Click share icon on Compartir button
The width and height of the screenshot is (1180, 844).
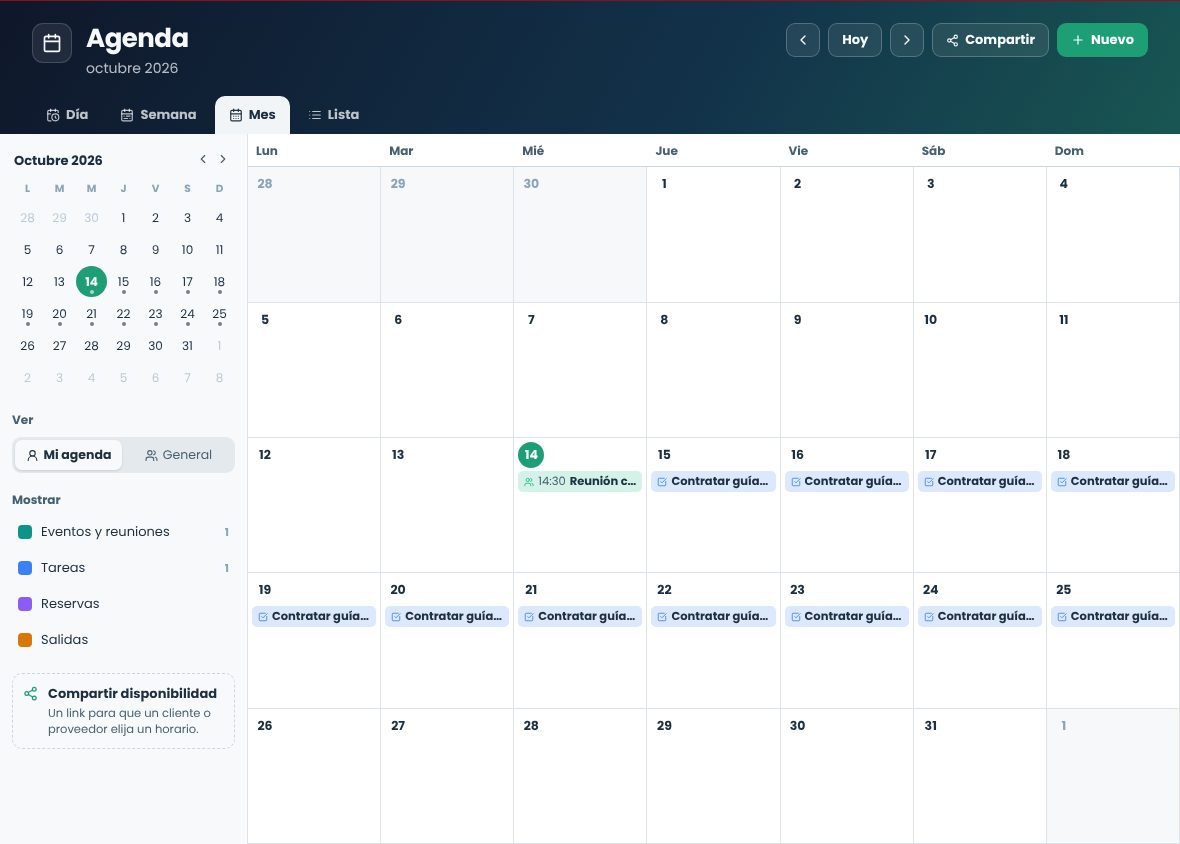[x=953, y=40]
